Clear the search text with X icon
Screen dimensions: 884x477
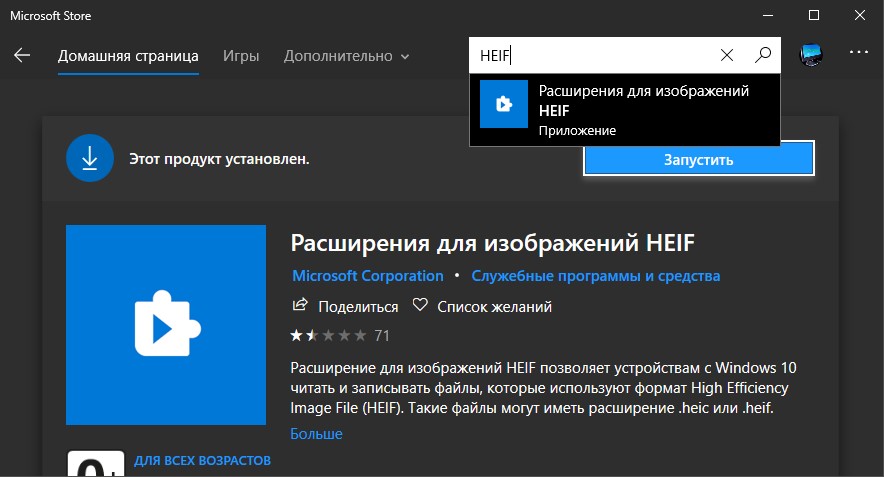(727, 55)
